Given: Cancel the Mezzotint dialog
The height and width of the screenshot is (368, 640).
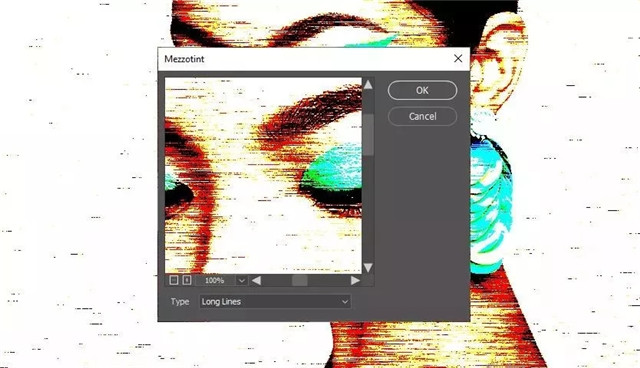Looking at the screenshot, I should [422, 116].
